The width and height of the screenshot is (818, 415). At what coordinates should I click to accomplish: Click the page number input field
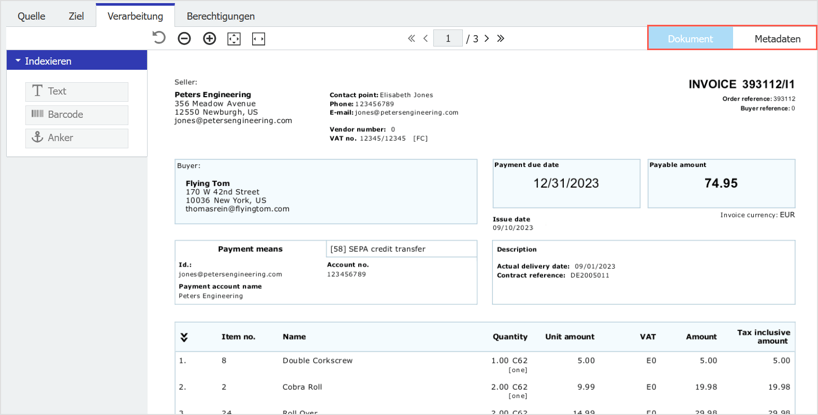447,39
